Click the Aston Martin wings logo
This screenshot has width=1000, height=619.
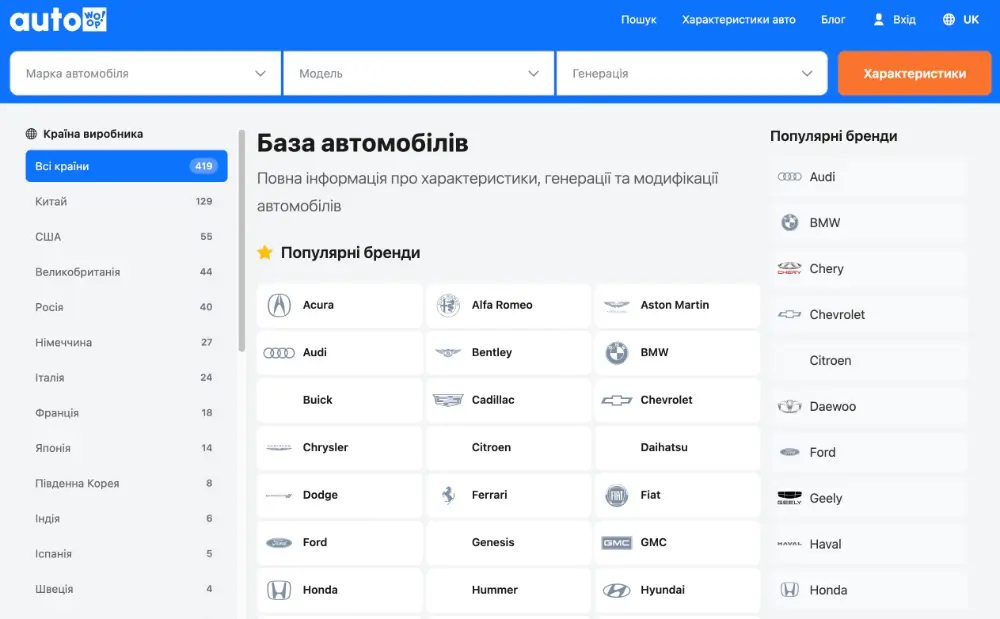coord(617,306)
